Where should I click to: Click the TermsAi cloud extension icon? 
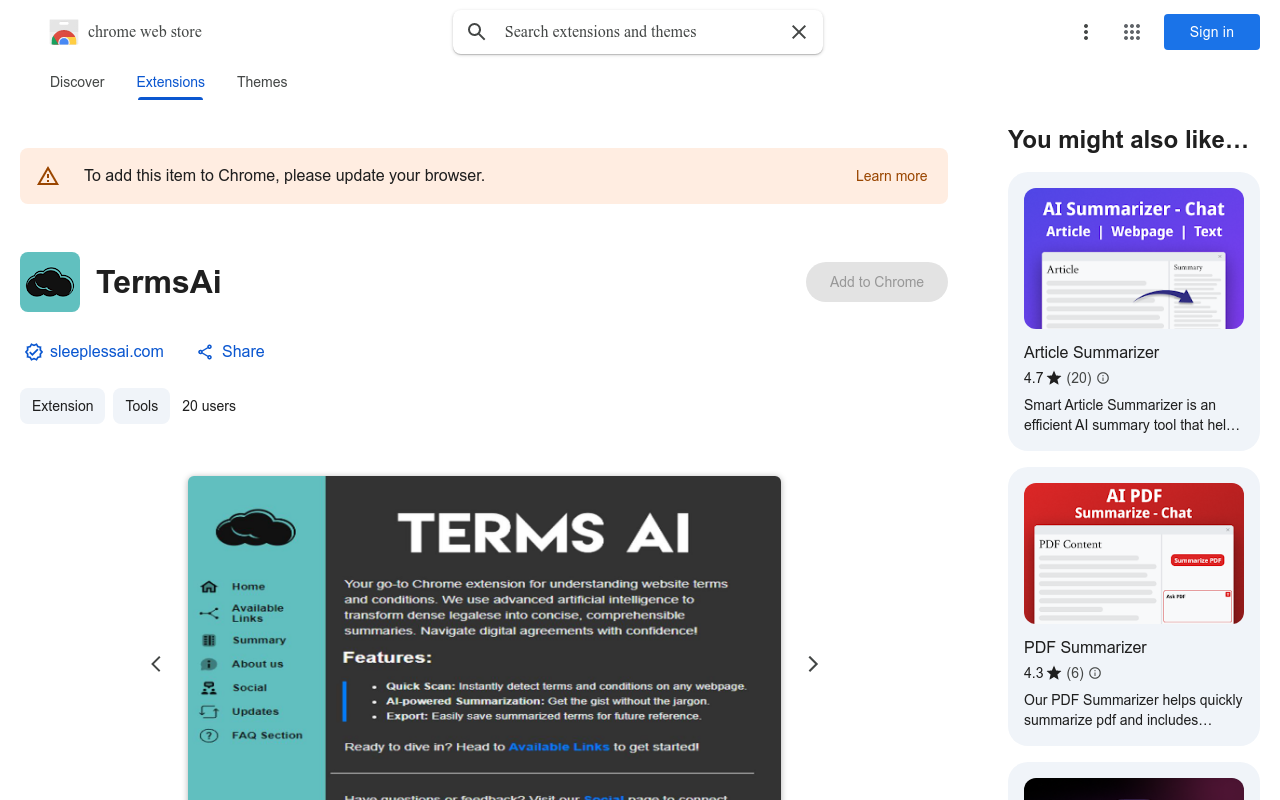[x=50, y=282]
